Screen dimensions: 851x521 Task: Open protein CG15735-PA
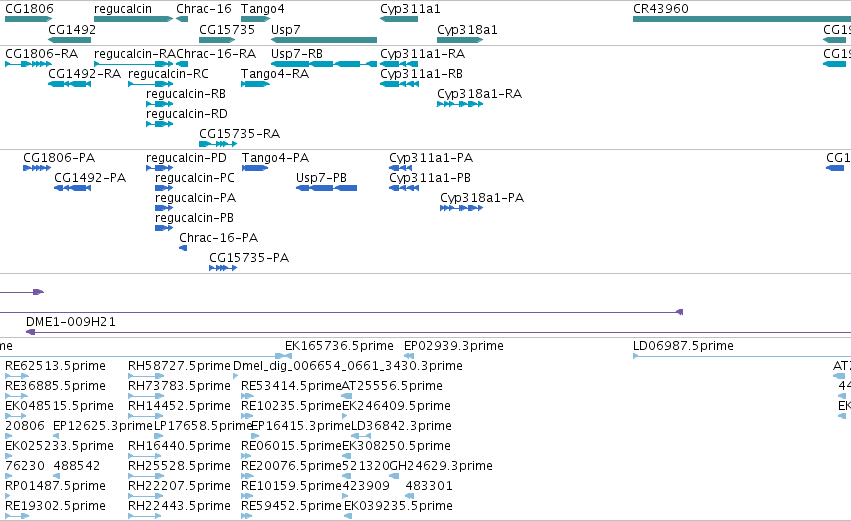pyautogui.click(x=249, y=258)
